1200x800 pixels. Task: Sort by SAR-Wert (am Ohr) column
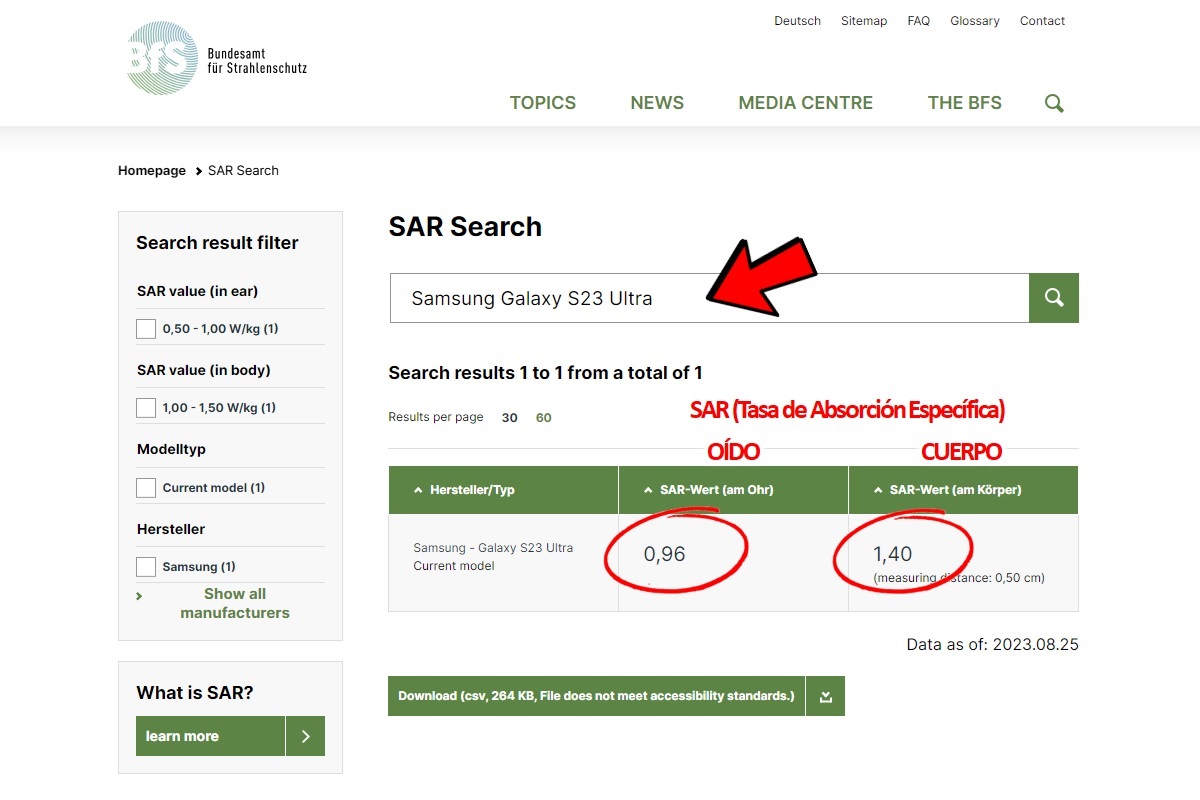pyautogui.click(x=733, y=490)
